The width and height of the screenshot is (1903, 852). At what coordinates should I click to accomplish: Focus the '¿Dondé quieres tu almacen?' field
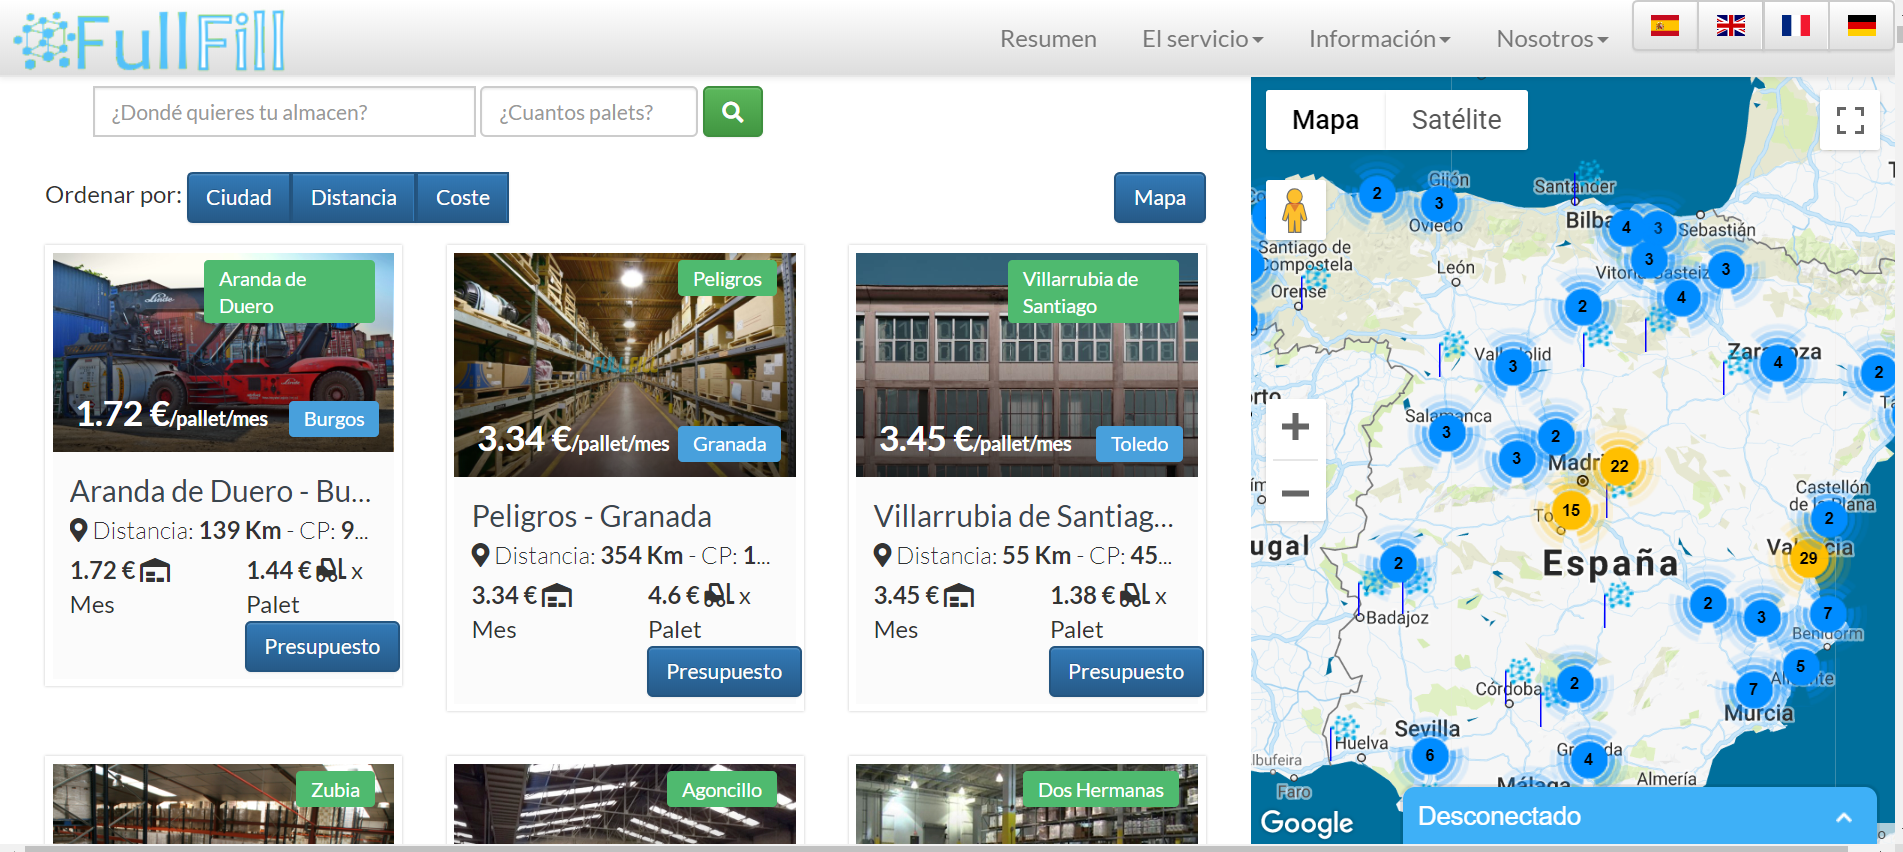[x=284, y=112]
